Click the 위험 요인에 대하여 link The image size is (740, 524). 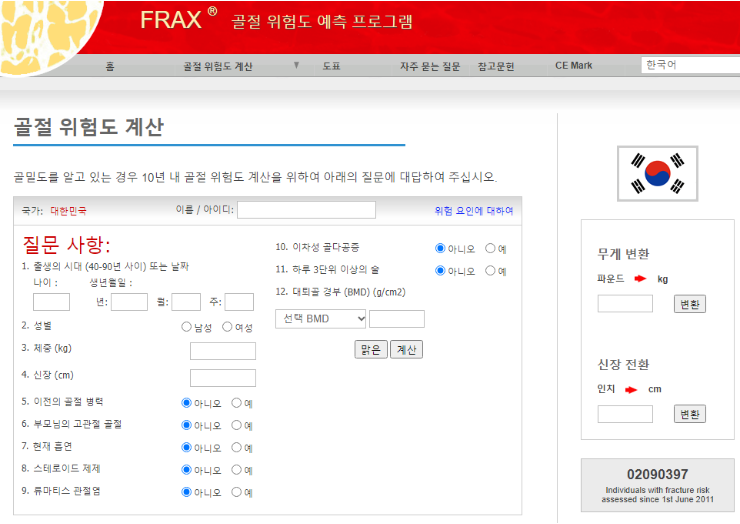474,211
